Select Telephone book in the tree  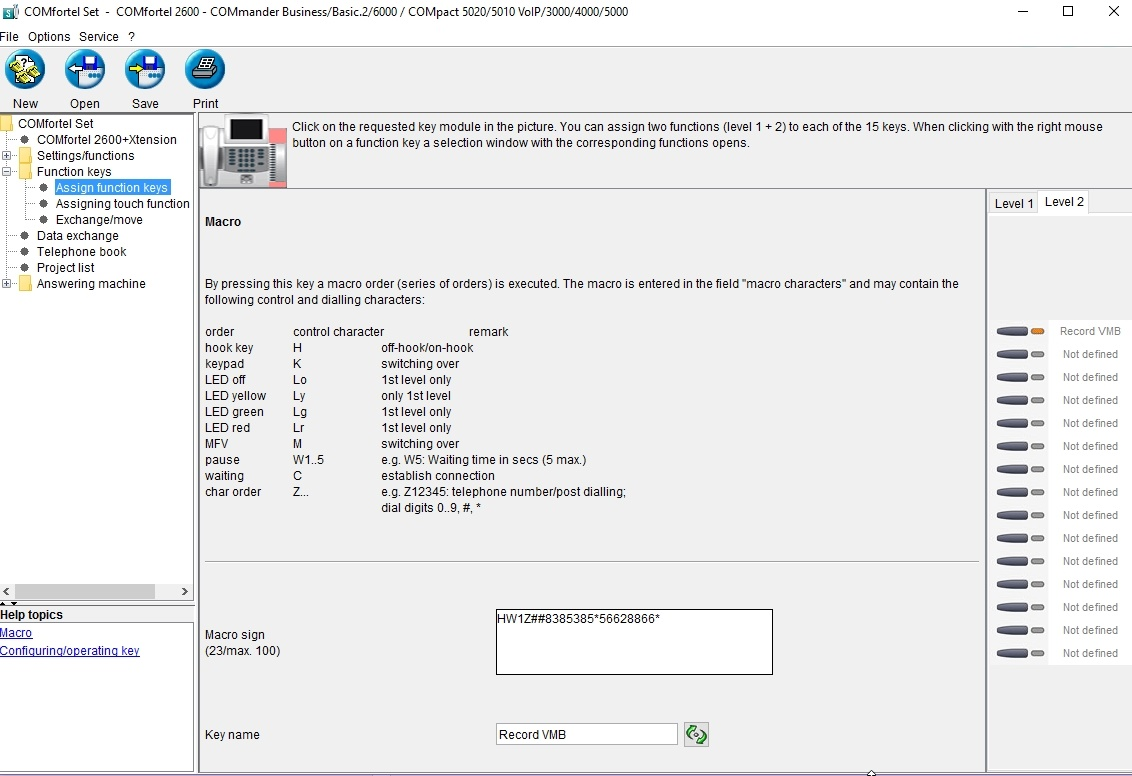(x=81, y=252)
